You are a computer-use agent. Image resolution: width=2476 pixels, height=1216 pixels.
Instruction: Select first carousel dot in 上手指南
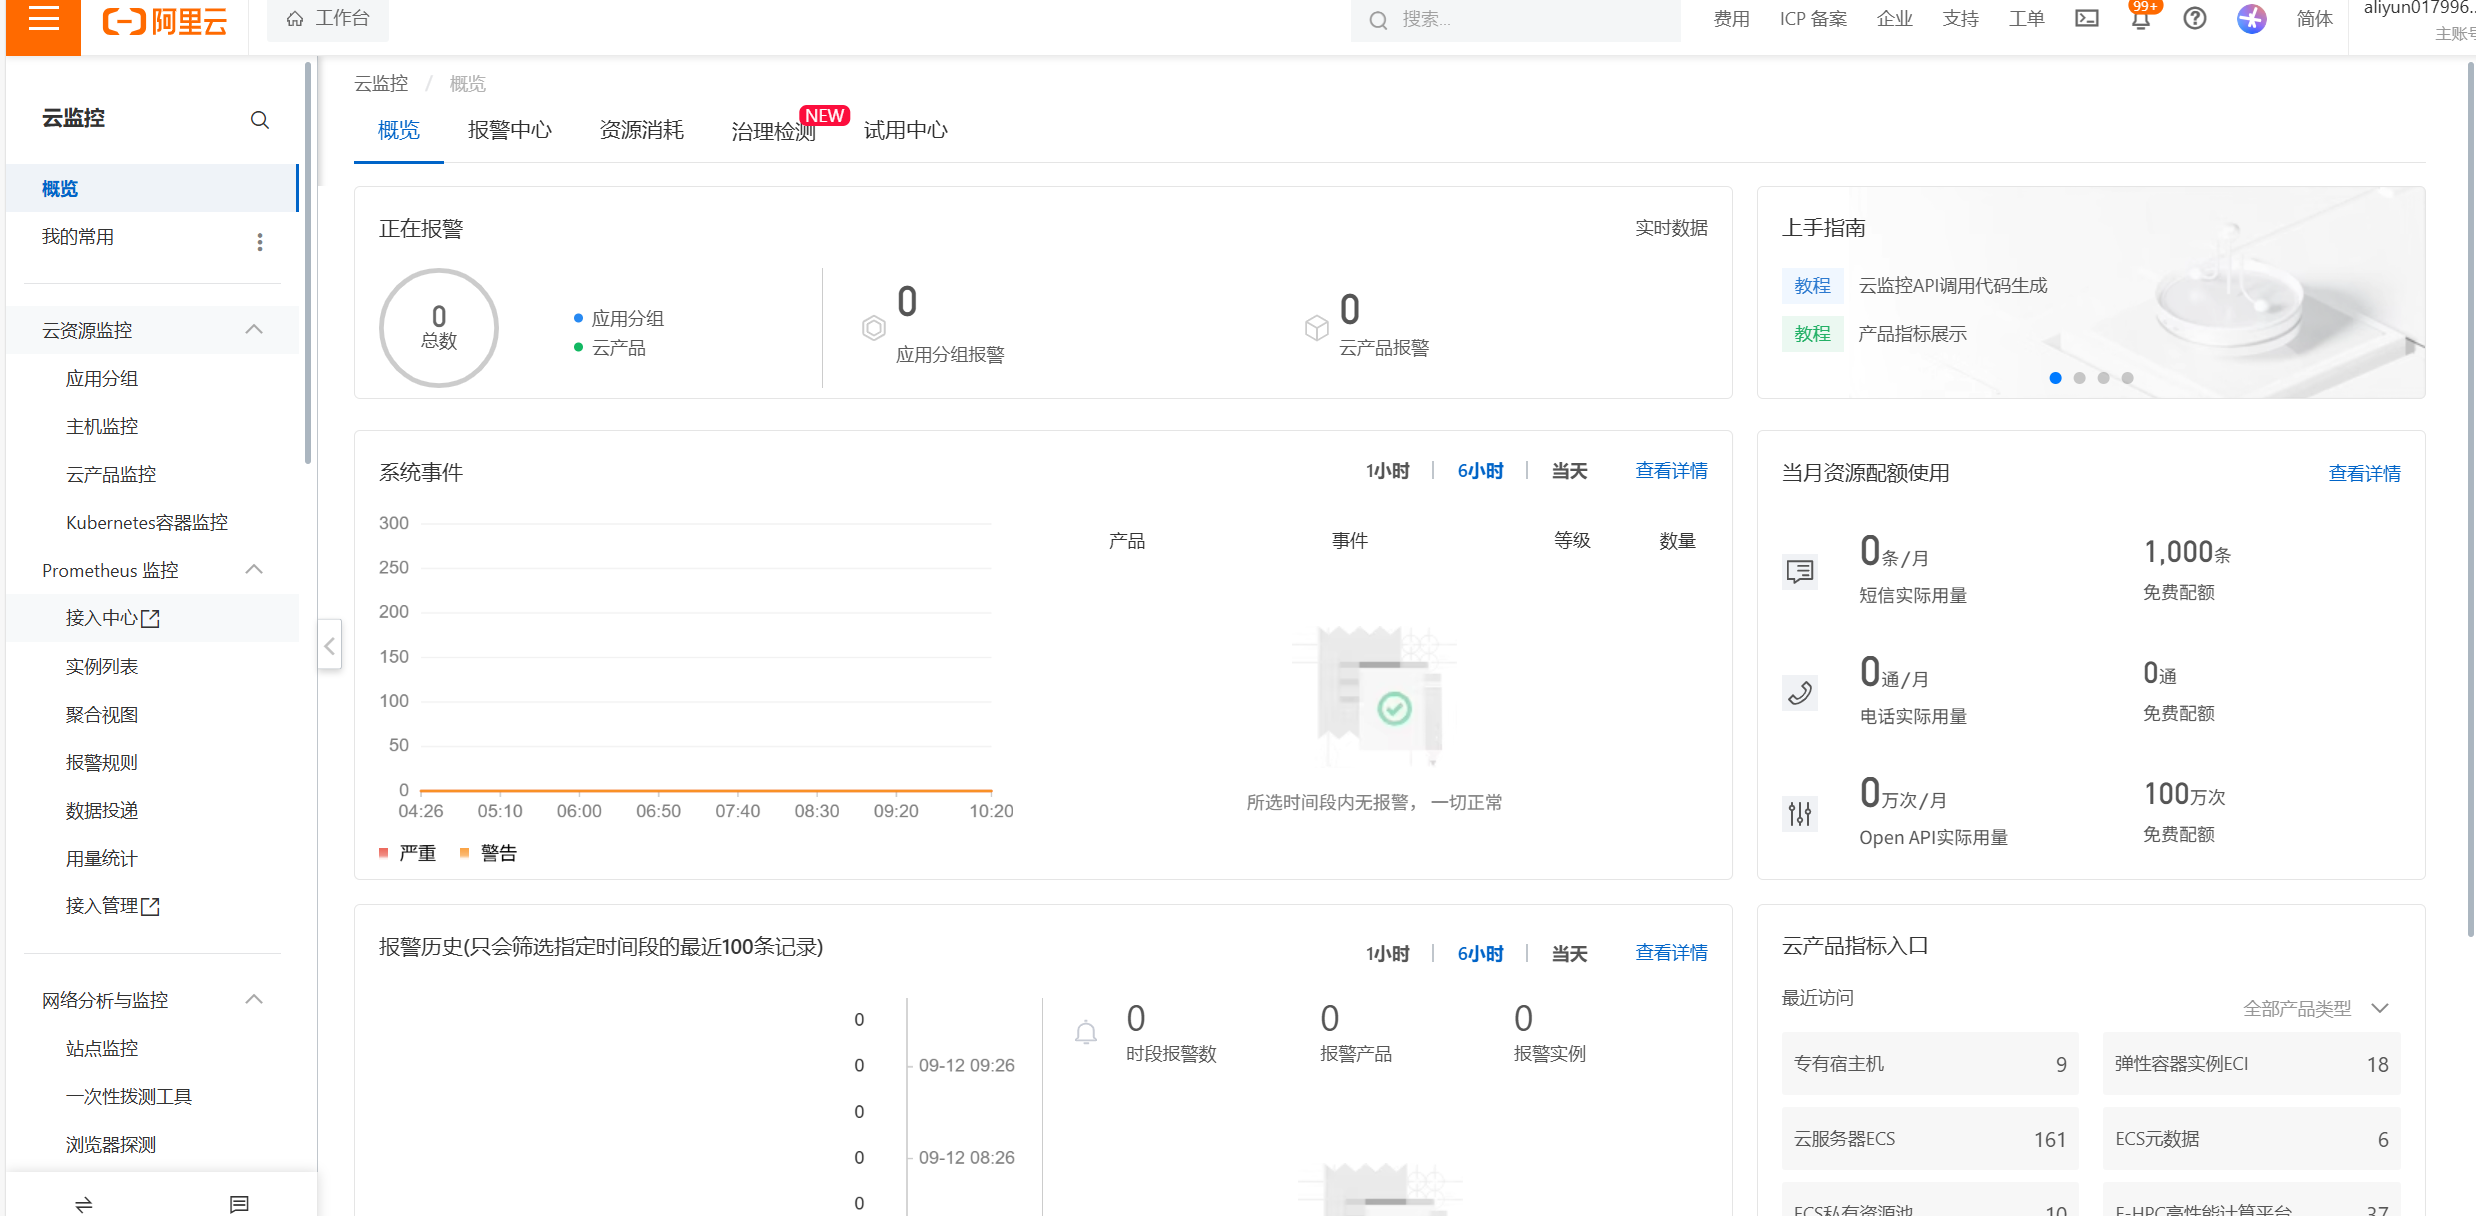click(x=2055, y=378)
